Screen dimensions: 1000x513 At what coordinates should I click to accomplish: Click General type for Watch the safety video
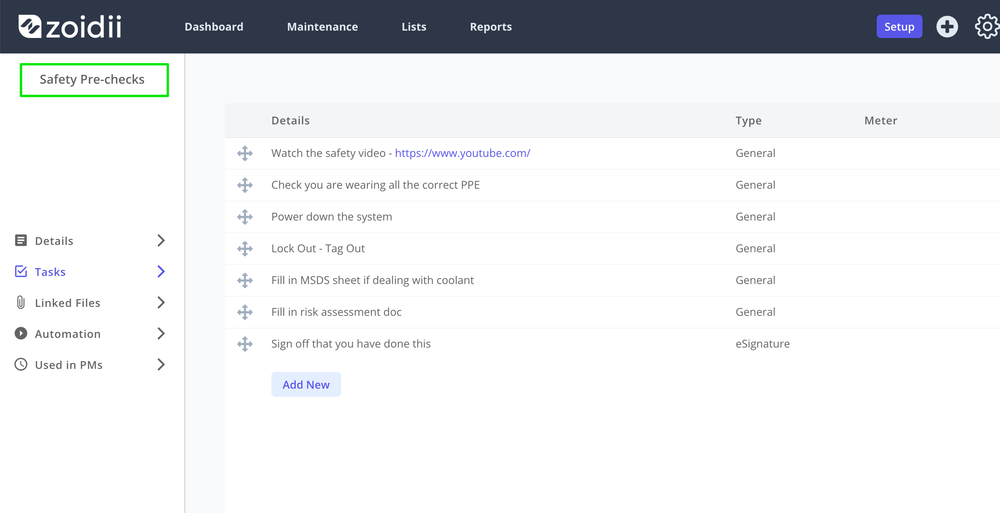[x=755, y=153]
